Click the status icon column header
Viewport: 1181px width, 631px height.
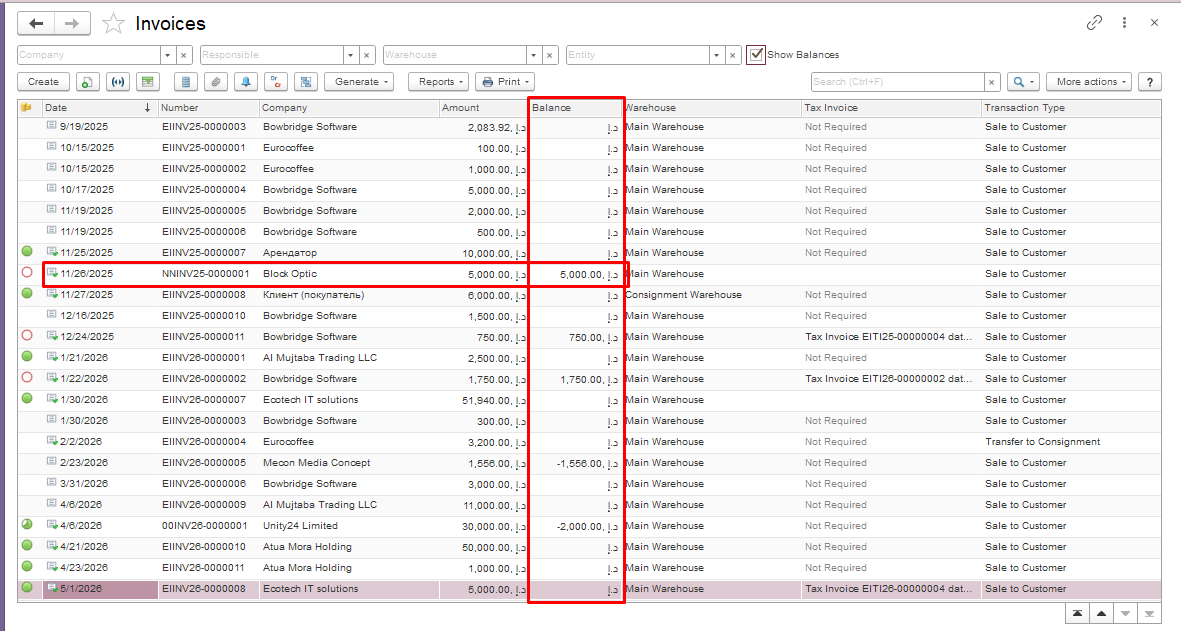tap(28, 108)
